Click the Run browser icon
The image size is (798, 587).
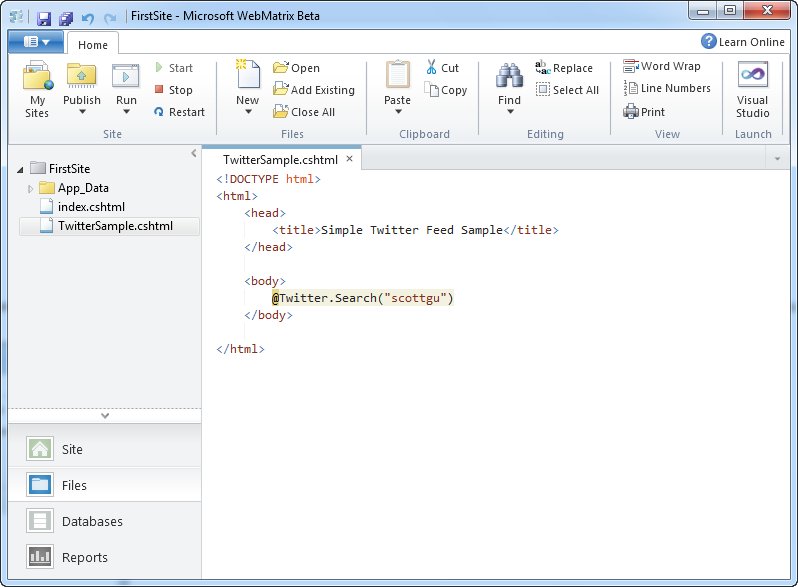click(126, 76)
